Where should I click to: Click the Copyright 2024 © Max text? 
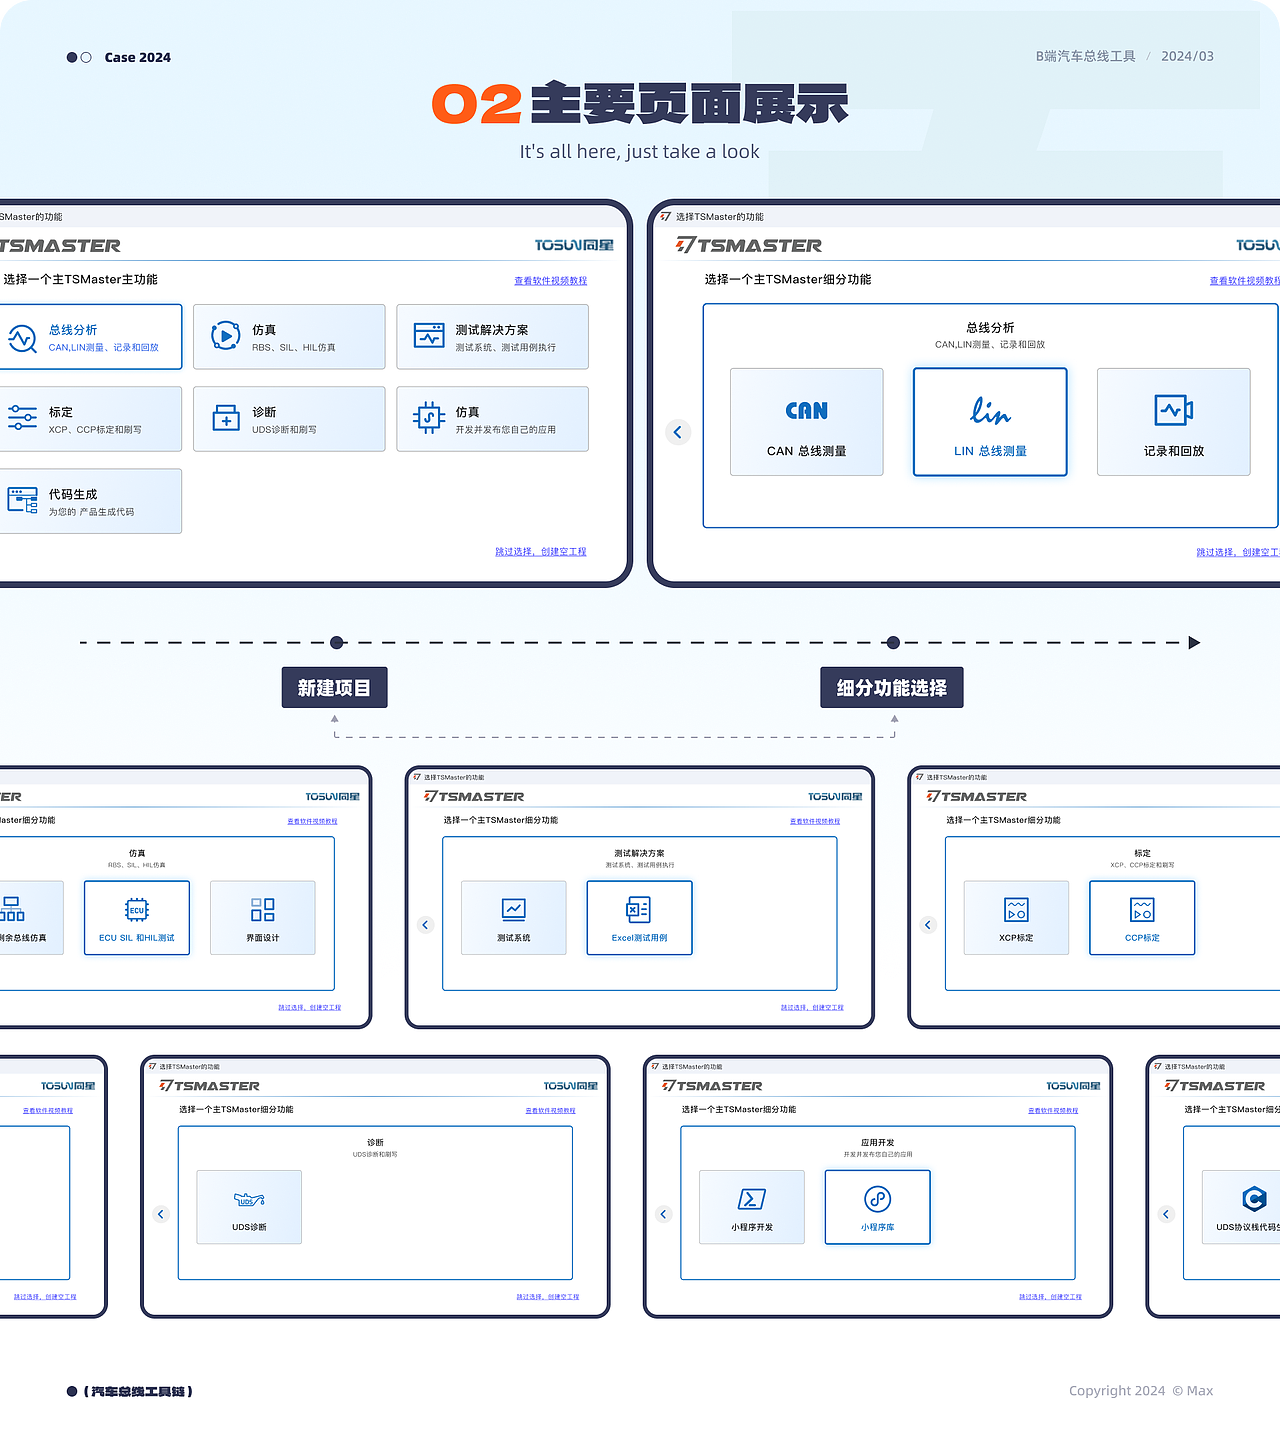1141,1390
